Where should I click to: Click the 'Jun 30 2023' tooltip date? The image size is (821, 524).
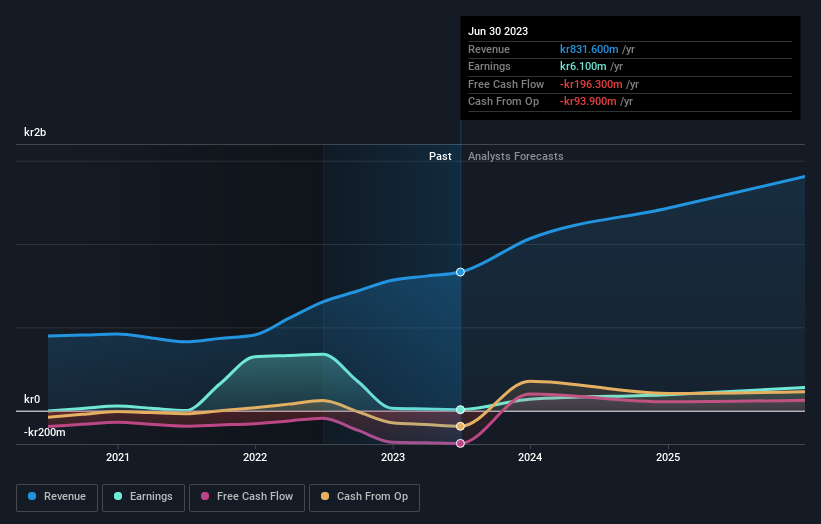pyautogui.click(x=498, y=31)
